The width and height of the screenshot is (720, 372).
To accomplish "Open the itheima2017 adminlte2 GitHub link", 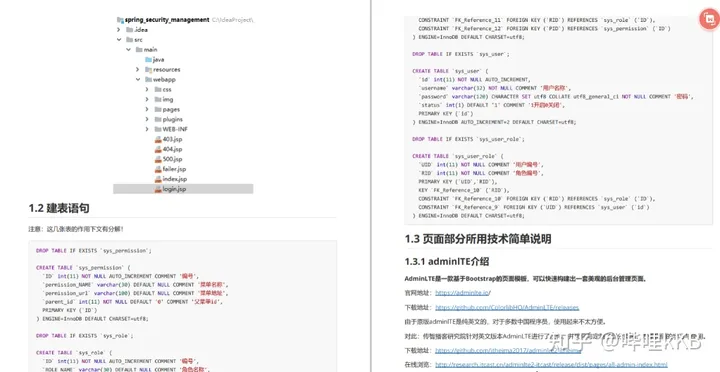I will pyautogui.click(x=508, y=350).
